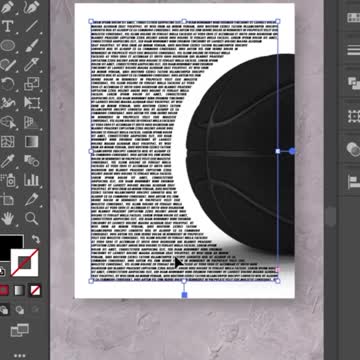Image resolution: width=360 pixels, height=360 pixels.
Task: Select the Perspective Grid tool
Action: [x=32, y=122]
